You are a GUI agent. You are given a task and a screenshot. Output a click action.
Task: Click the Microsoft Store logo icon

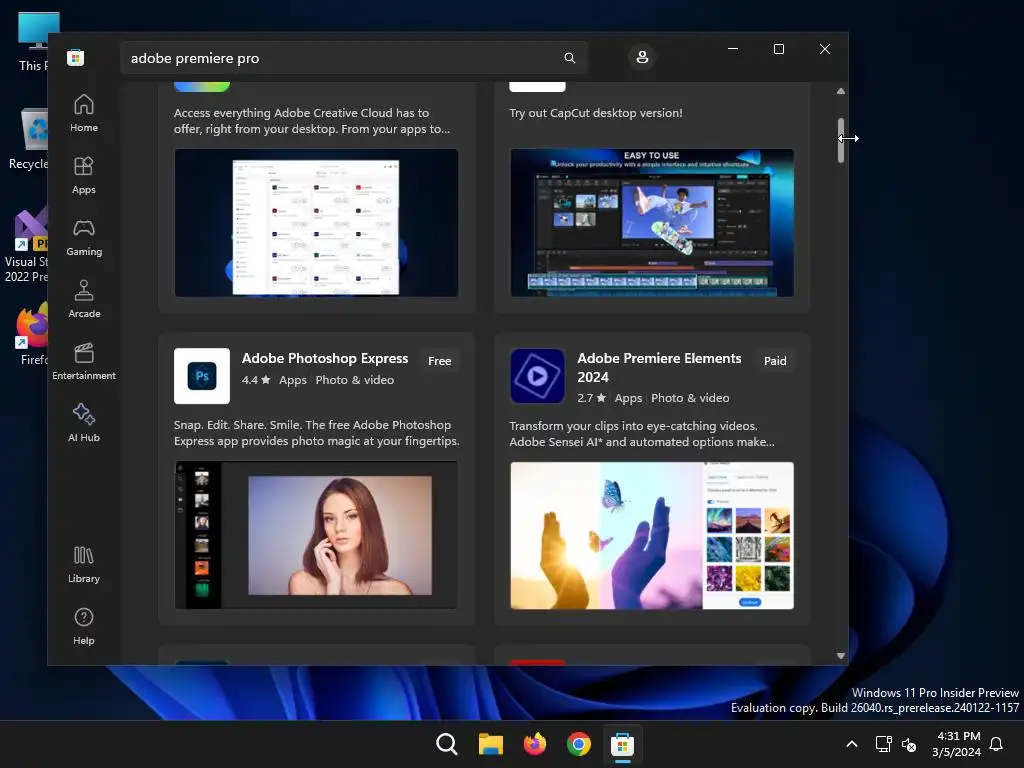point(76,57)
